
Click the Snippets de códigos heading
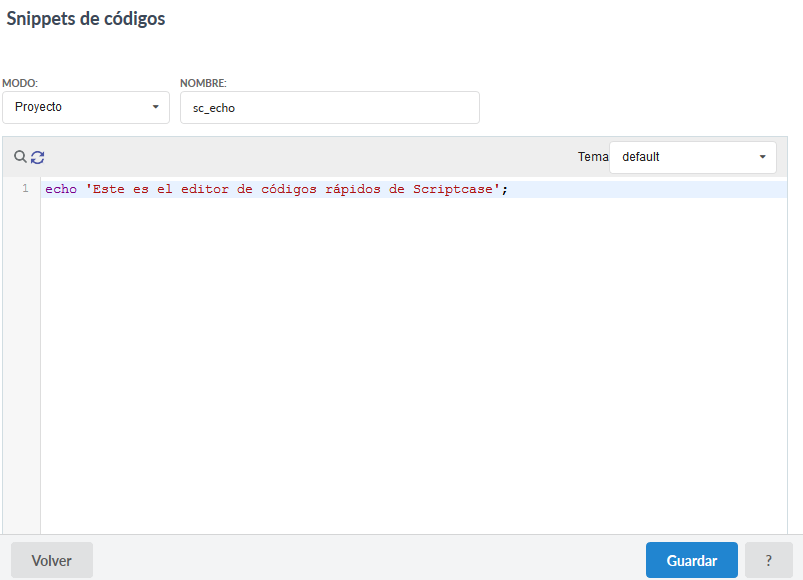tap(85, 18)
